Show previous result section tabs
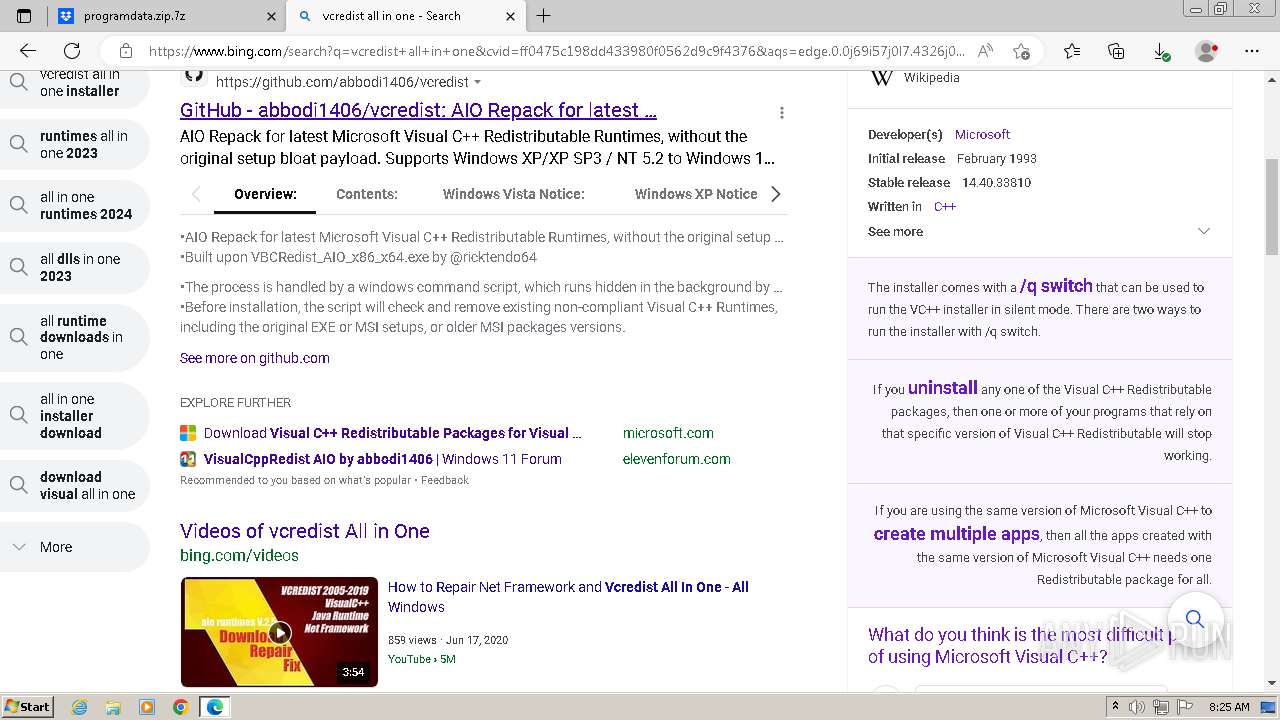Viewport: 1280px width, 720px height. (x=196, y=194)
